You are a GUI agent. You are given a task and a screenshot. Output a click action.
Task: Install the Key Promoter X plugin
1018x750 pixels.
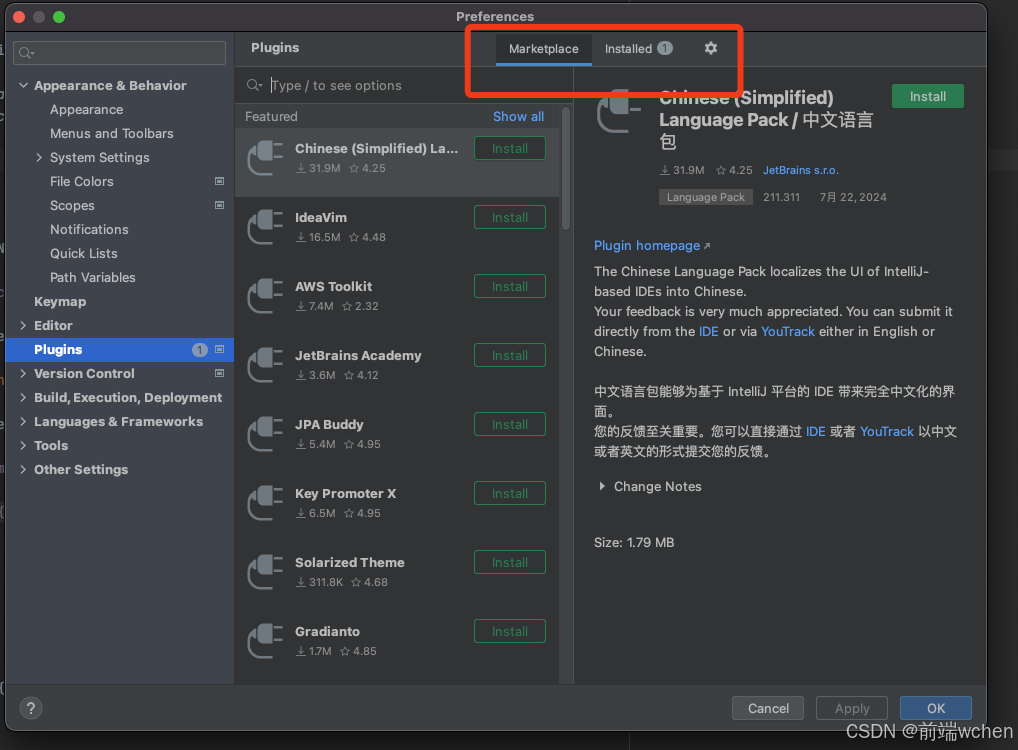click(x=510, y=493)
